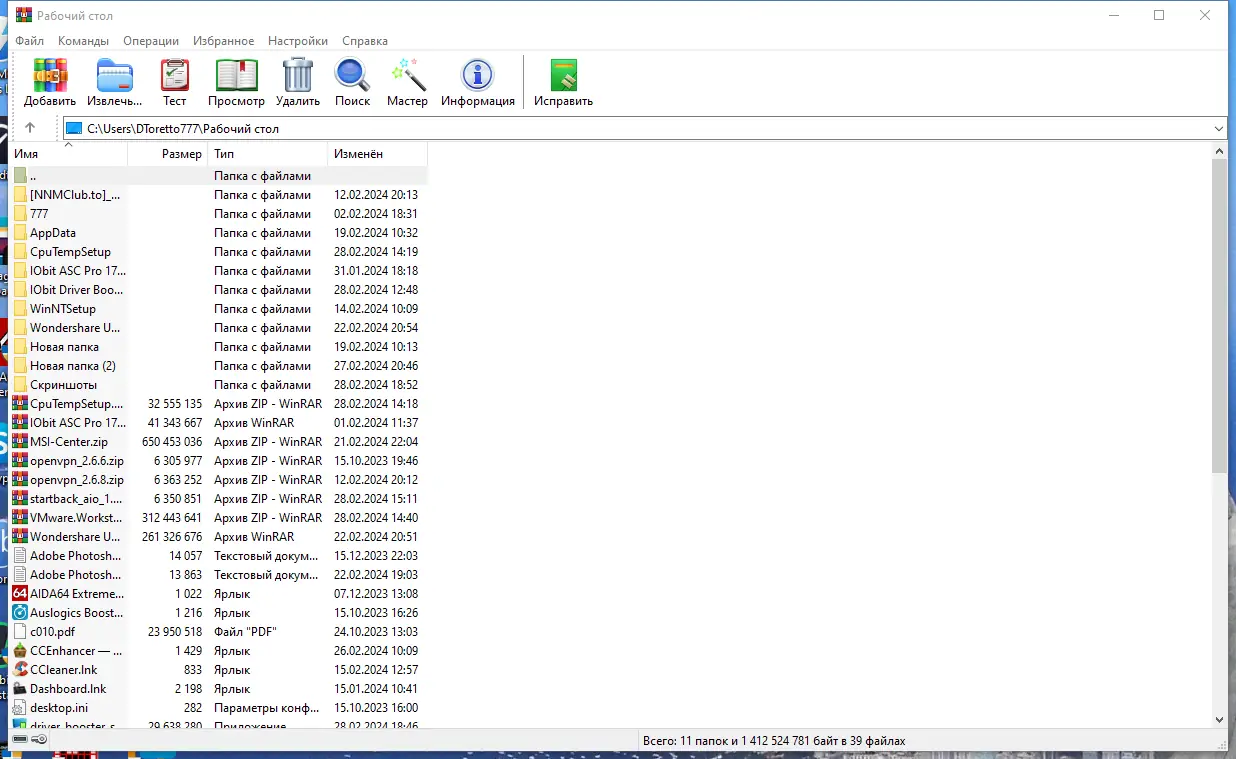Screen dimensions: 1236x759
Task: Expand the address path dropdown arrow
Action: tap(1218, 128)
